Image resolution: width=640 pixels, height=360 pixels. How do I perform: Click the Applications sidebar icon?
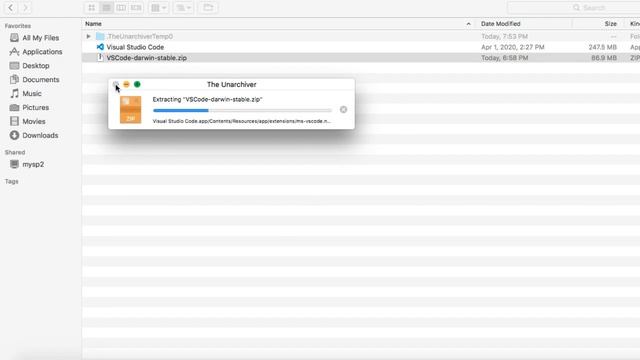(x=14, y=51)
